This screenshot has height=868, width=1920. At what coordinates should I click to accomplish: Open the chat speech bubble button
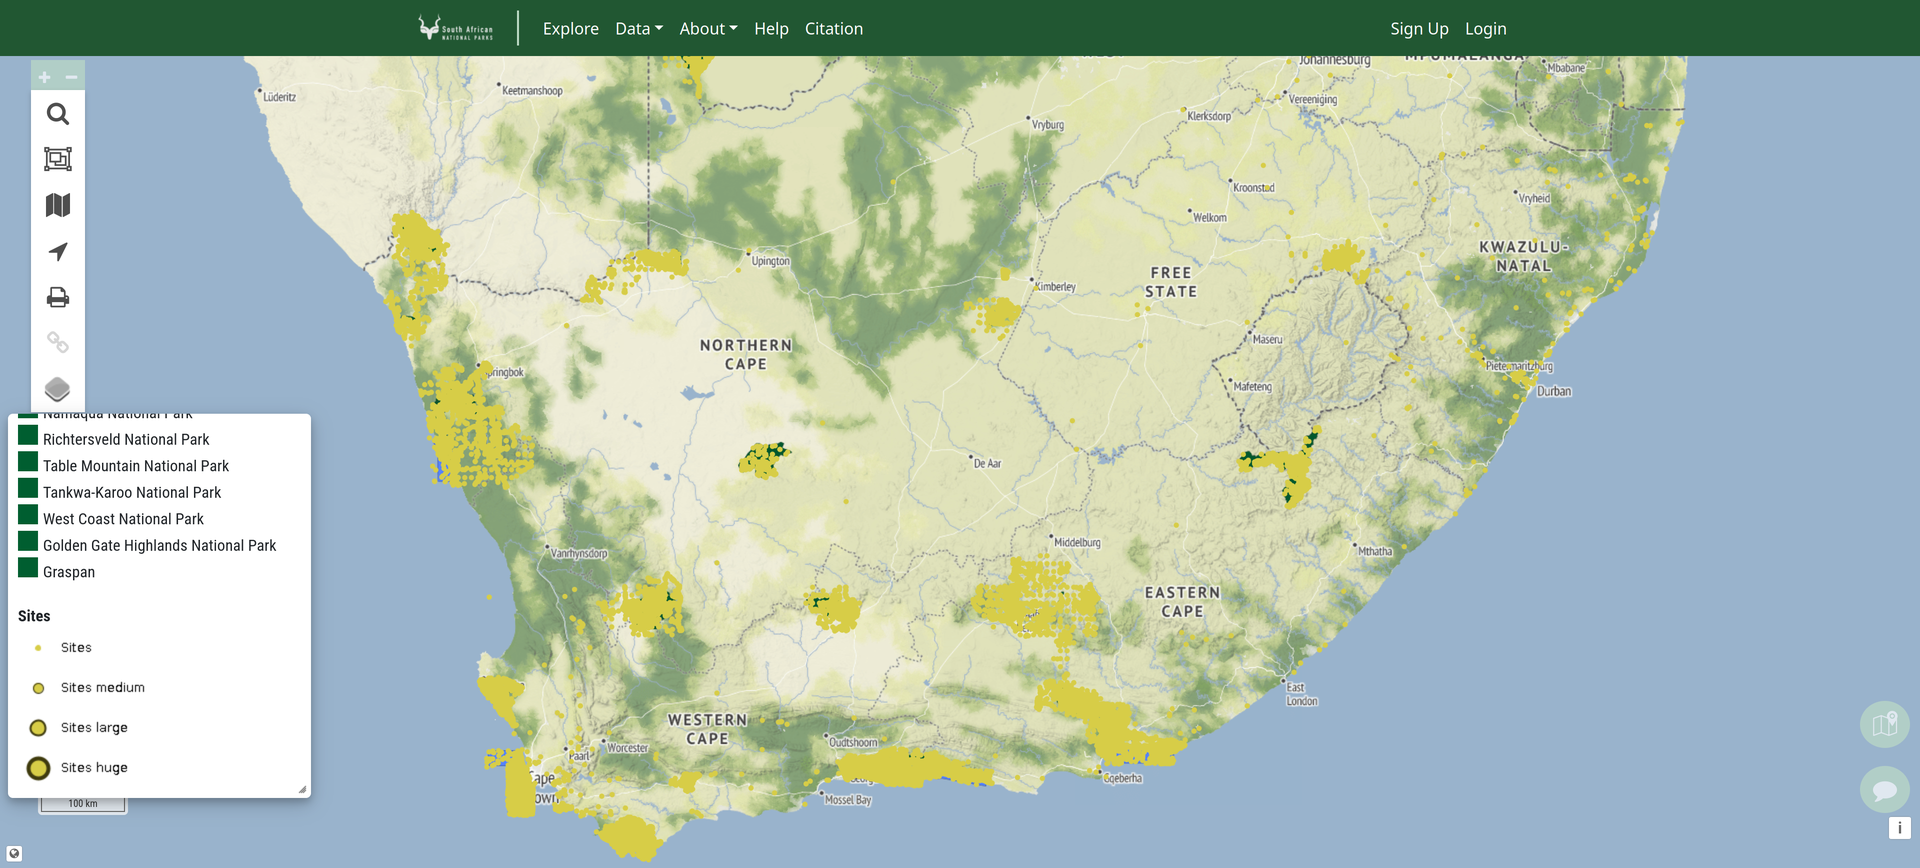(1884, 790)
